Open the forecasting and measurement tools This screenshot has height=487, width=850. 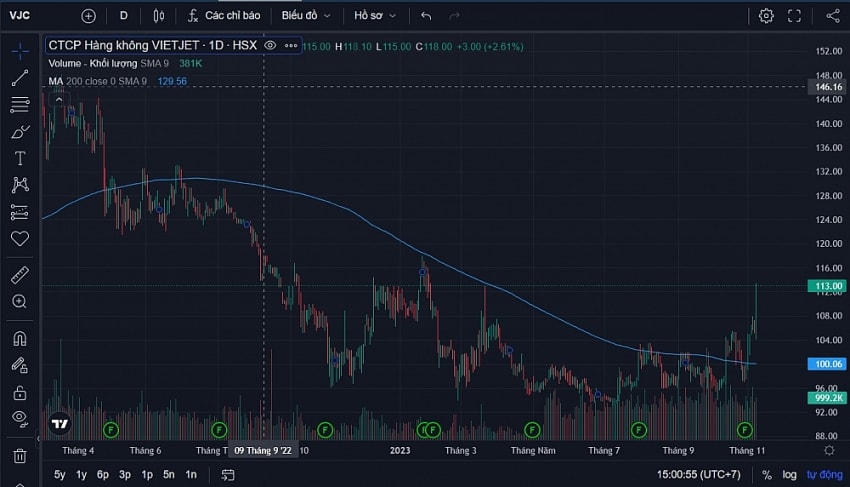tap(20, 212)
